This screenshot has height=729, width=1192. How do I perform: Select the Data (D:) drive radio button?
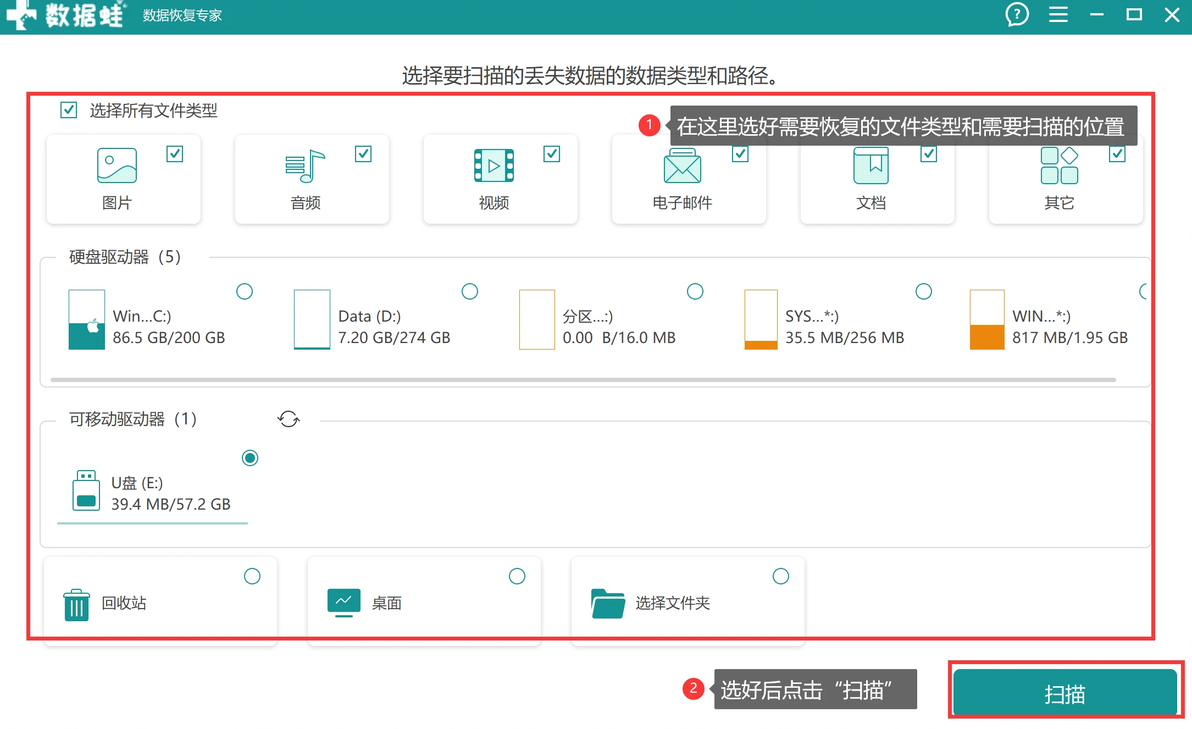tap(470, 291)
